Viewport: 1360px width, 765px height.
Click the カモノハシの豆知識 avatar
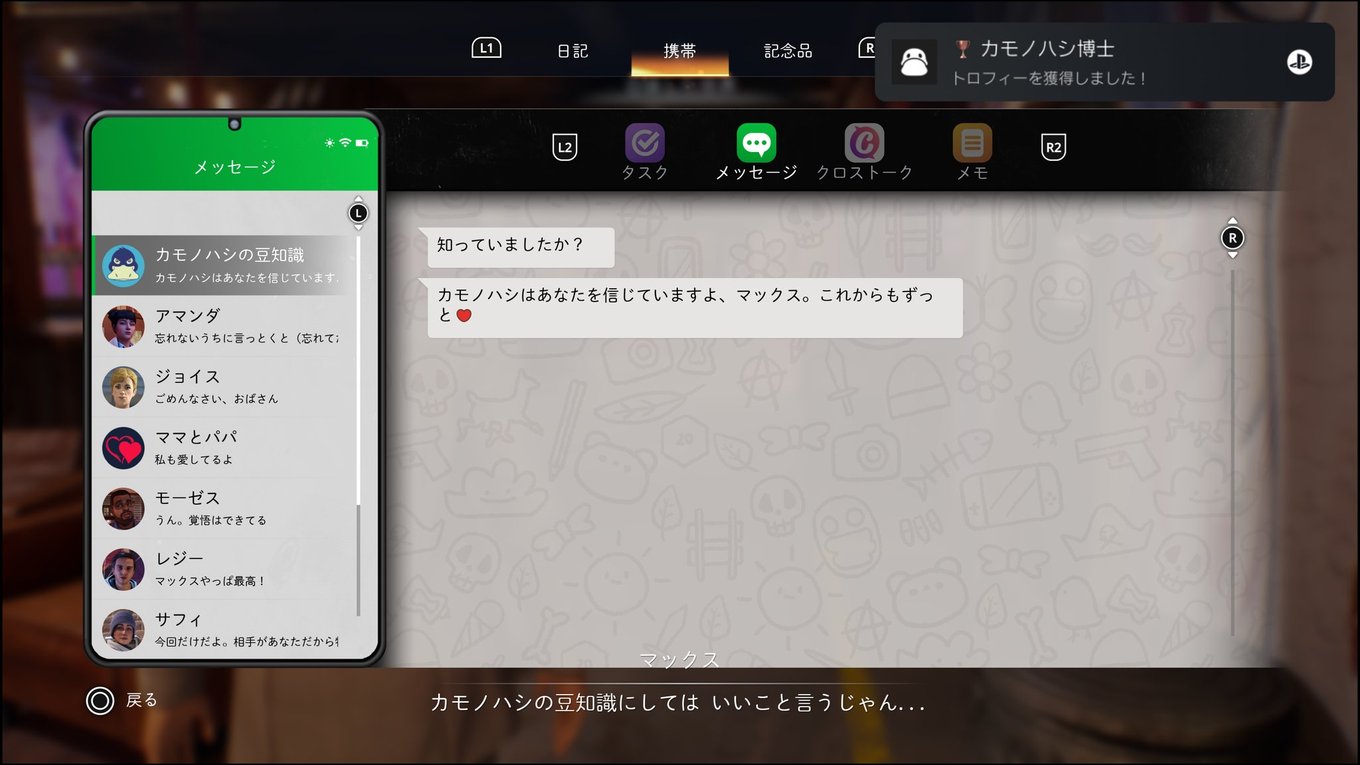click(x=123, y=265)
